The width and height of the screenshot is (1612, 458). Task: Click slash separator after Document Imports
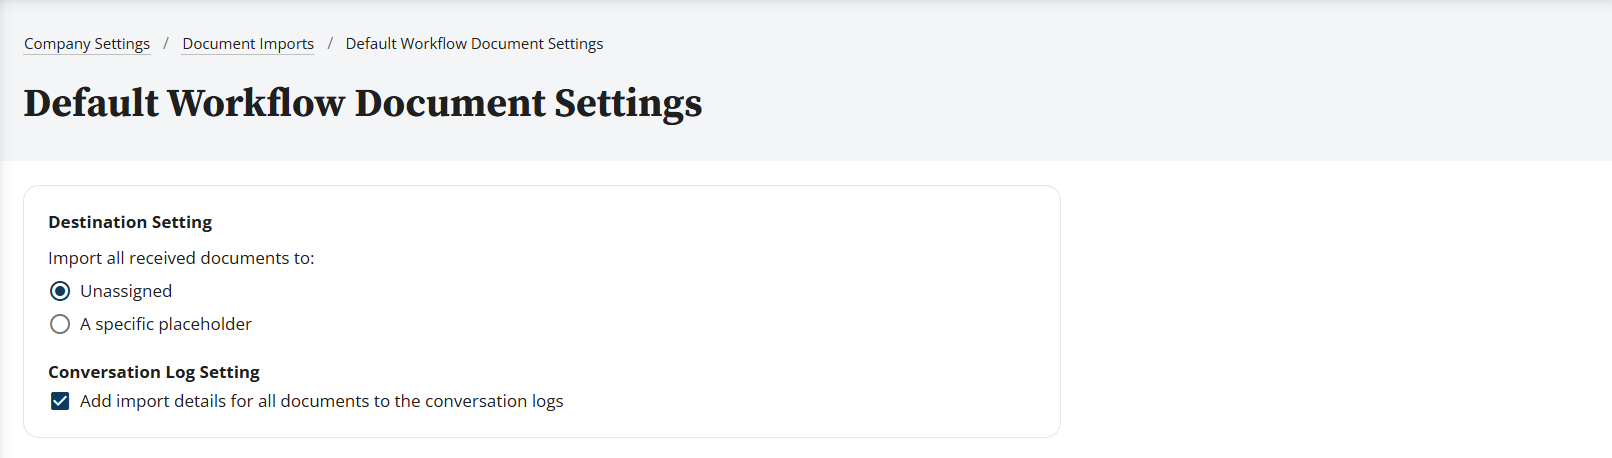point(330,44)
